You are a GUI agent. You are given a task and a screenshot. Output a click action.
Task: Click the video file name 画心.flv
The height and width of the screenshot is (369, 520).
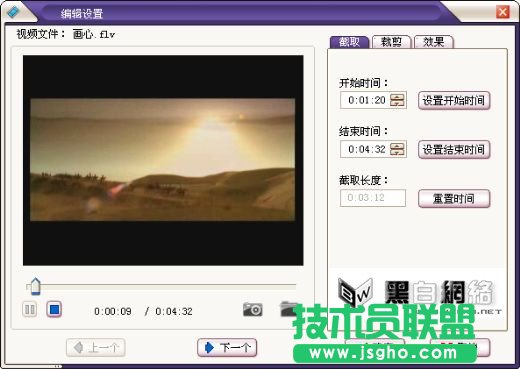click(94, 34)
